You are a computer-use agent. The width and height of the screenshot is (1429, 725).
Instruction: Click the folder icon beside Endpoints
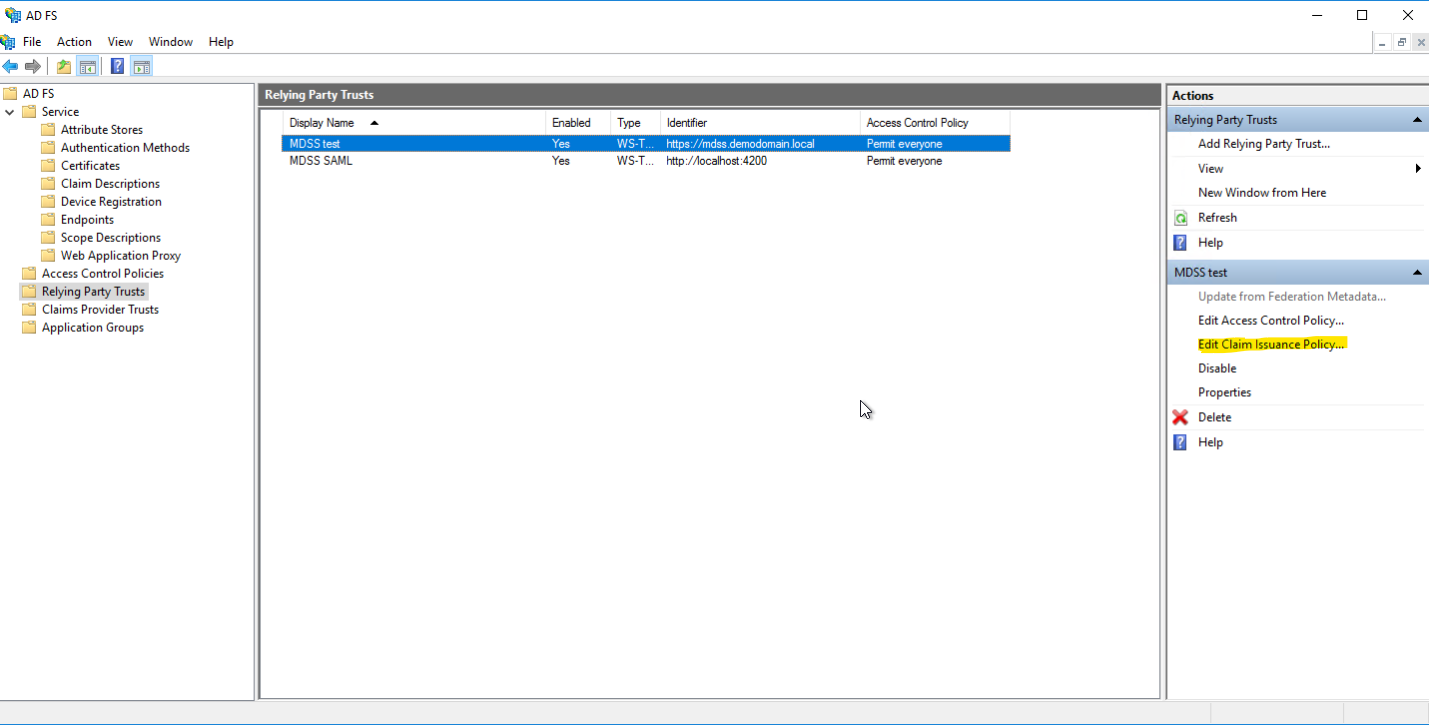pos(48,220)
